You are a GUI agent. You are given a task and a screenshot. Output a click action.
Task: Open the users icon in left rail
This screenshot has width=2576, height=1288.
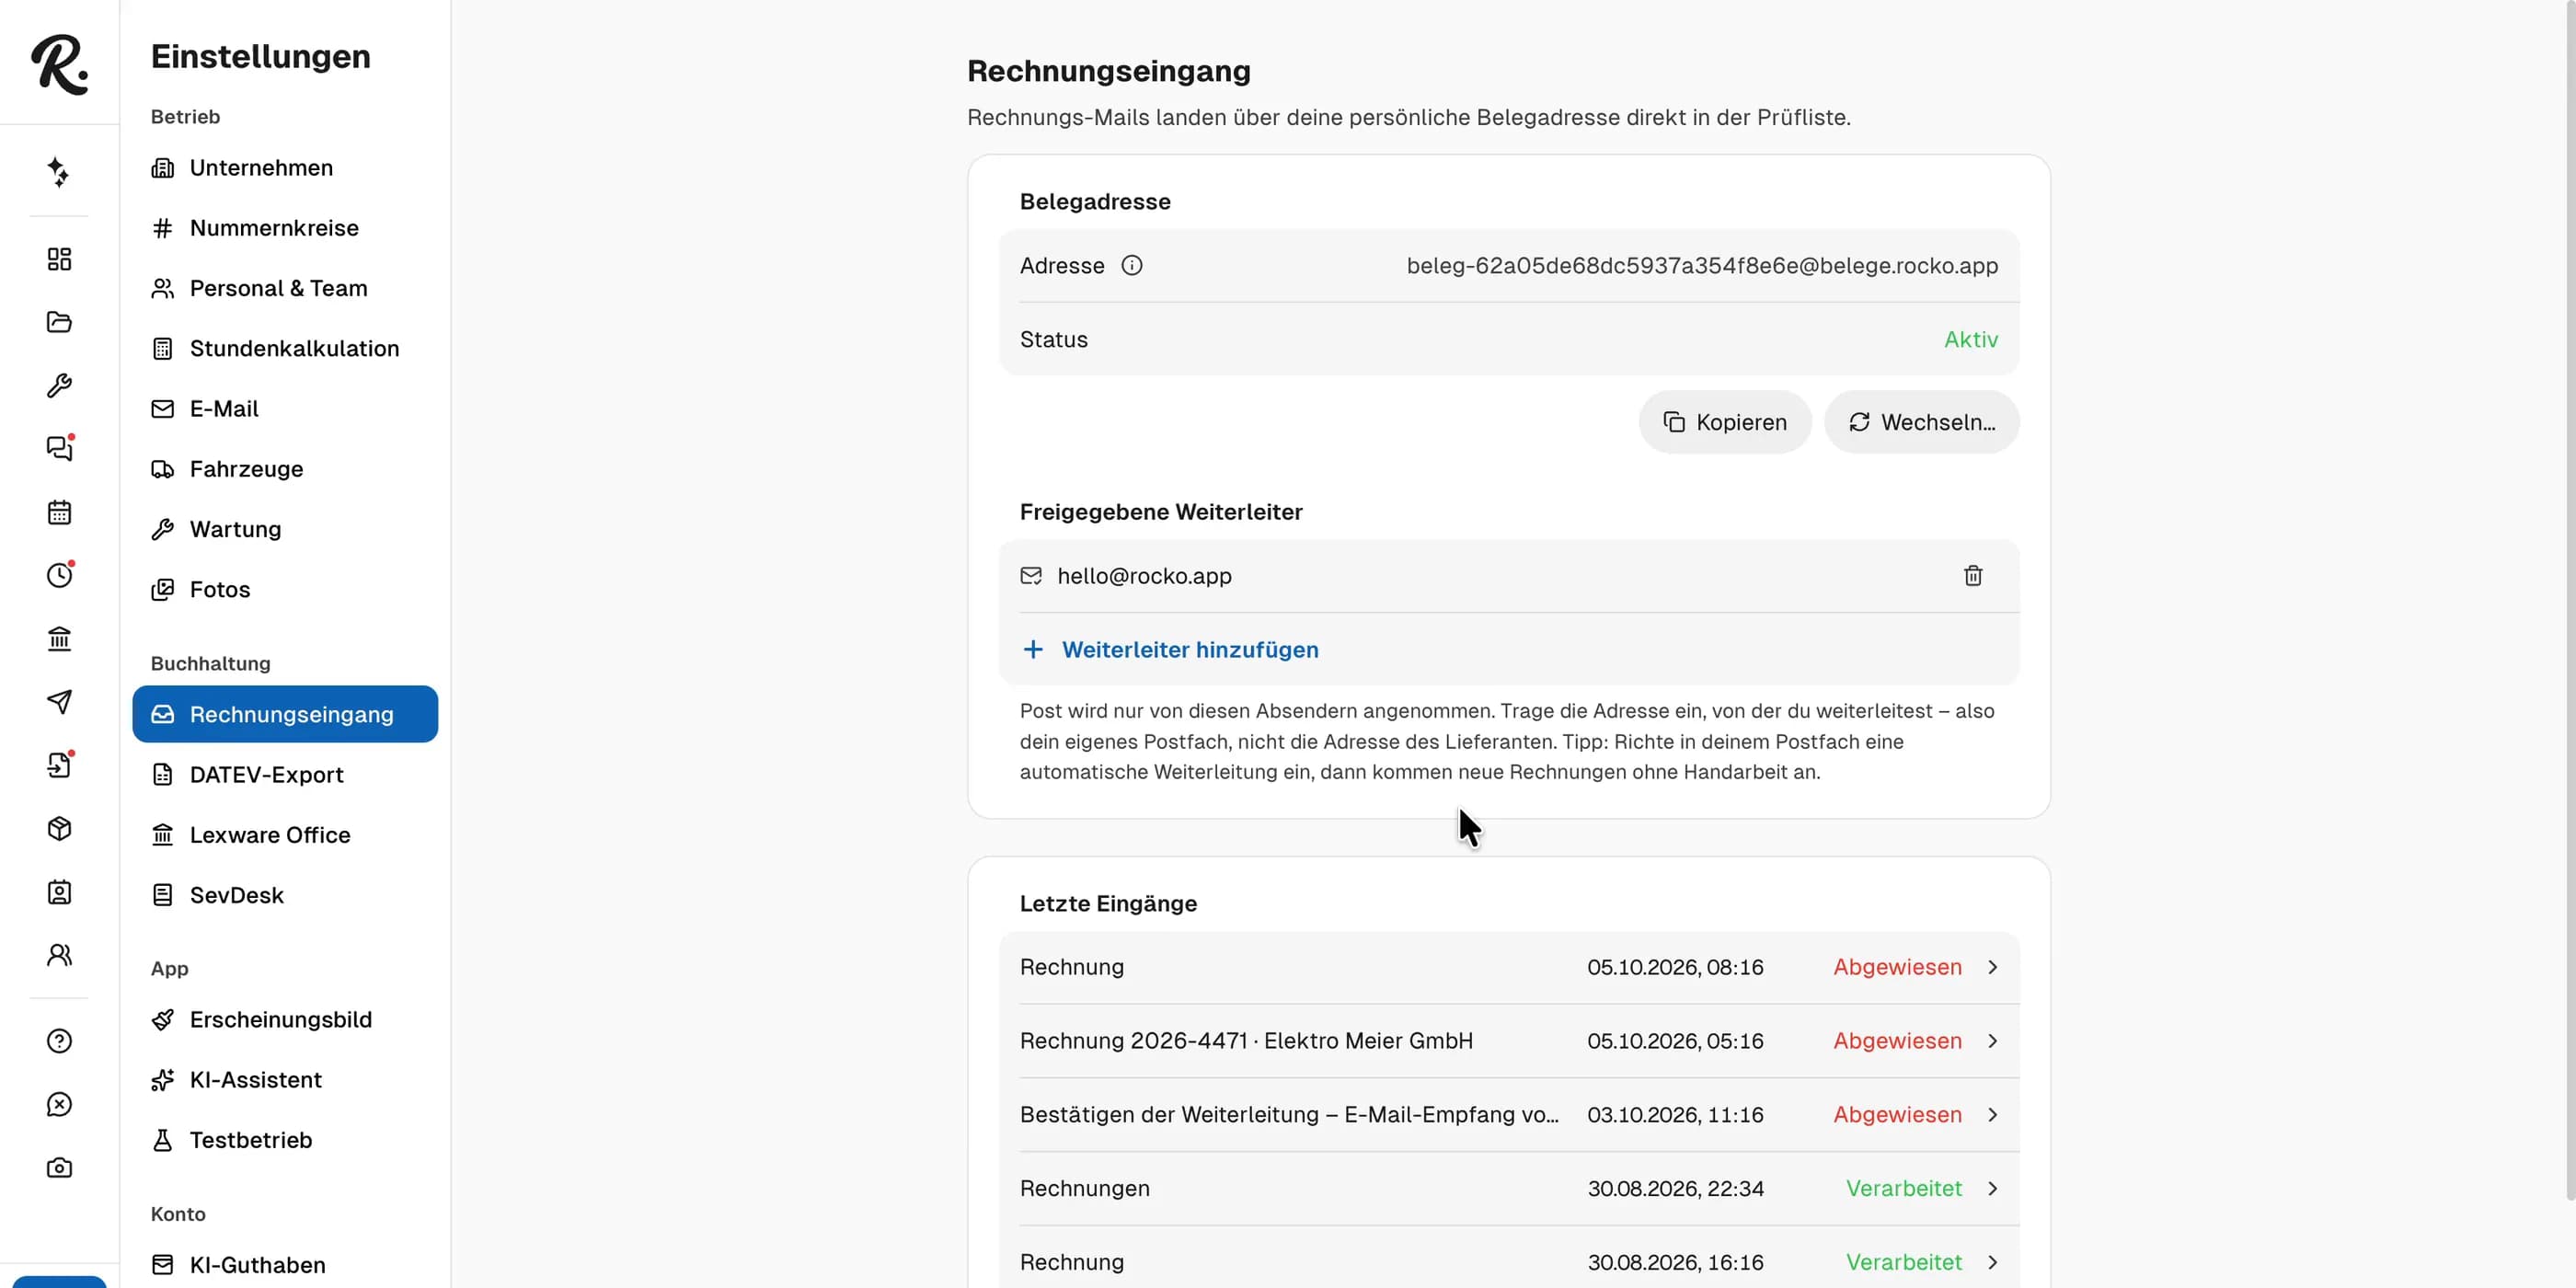pos(59,955)
